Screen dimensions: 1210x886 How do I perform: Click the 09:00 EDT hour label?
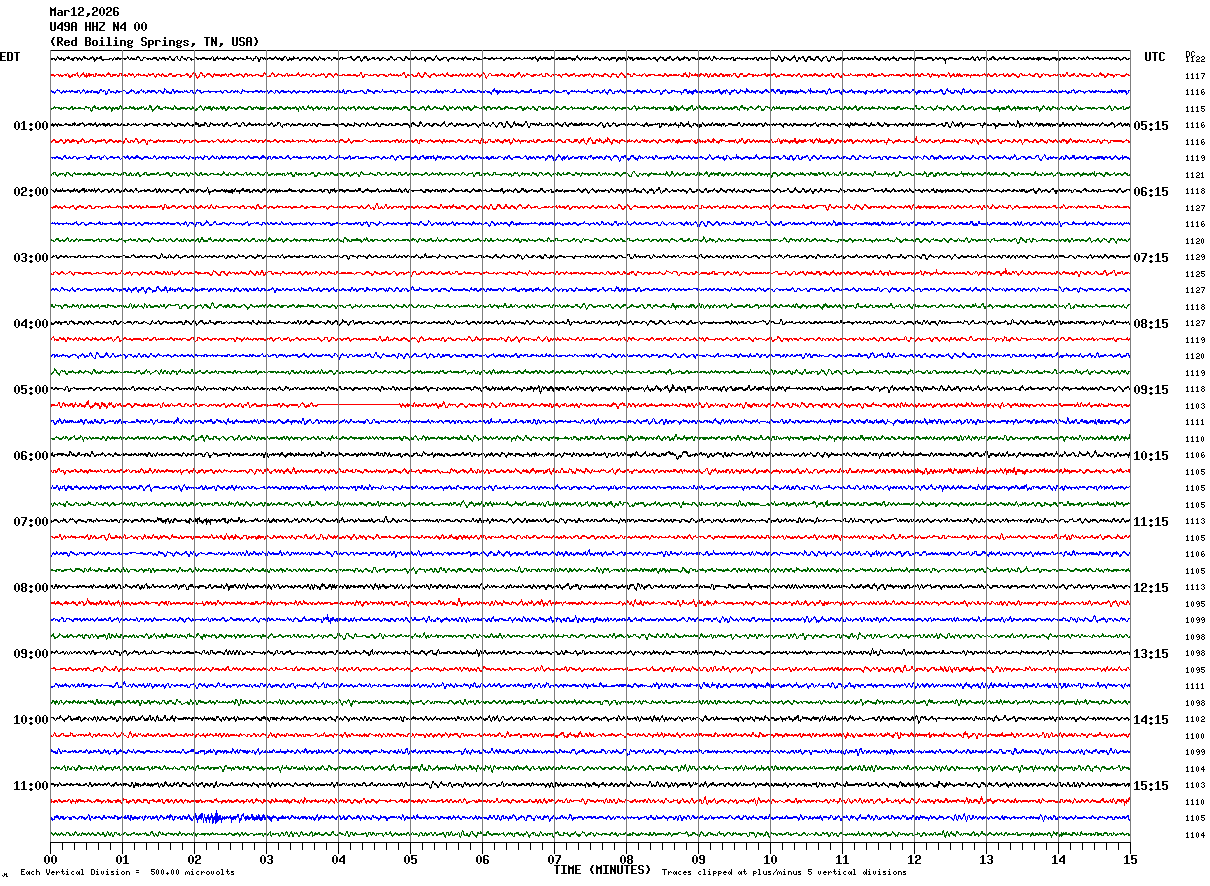pyautogui.click(x=31, y=654)
